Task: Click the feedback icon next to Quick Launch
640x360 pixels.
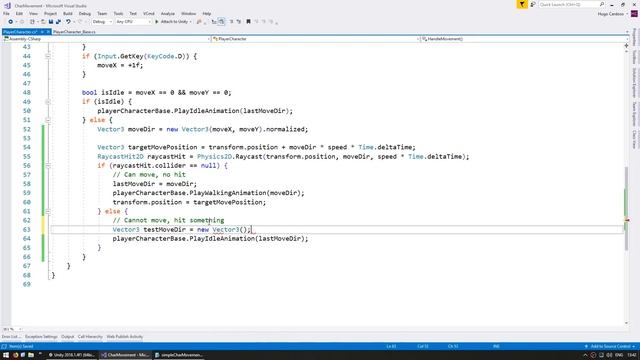Action: point(533,4)
